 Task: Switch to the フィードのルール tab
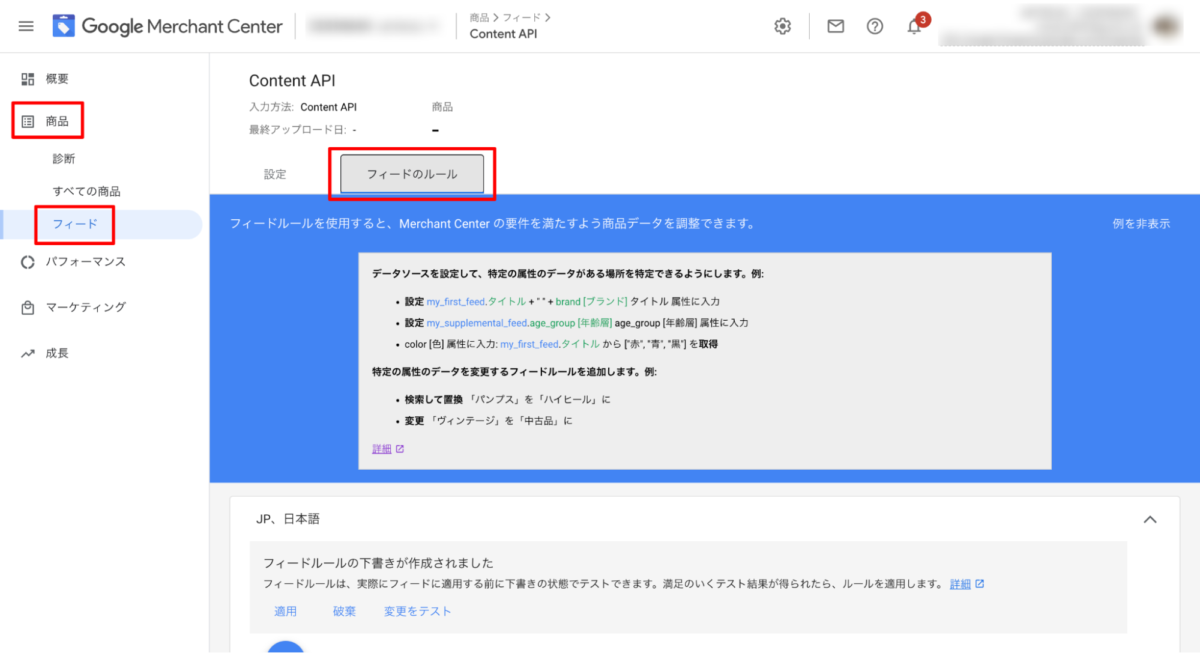coord(412,174)
